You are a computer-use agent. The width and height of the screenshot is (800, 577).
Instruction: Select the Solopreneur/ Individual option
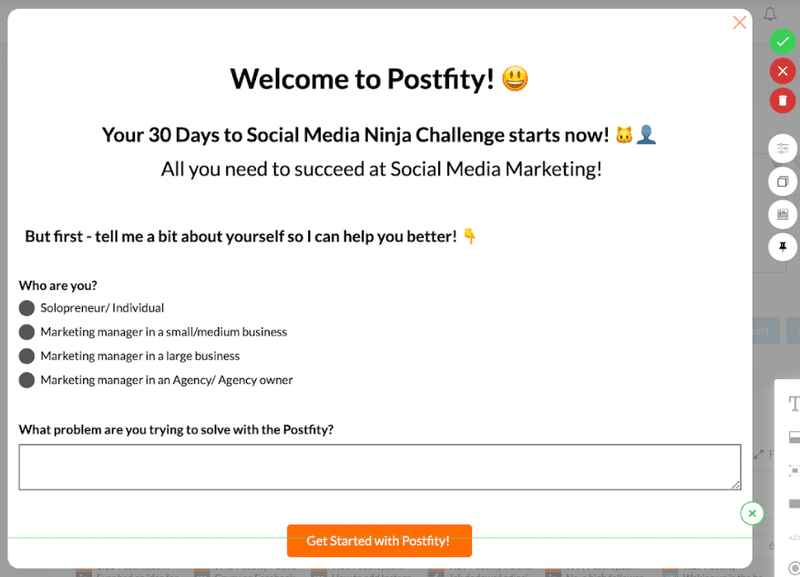click(27, 308)
